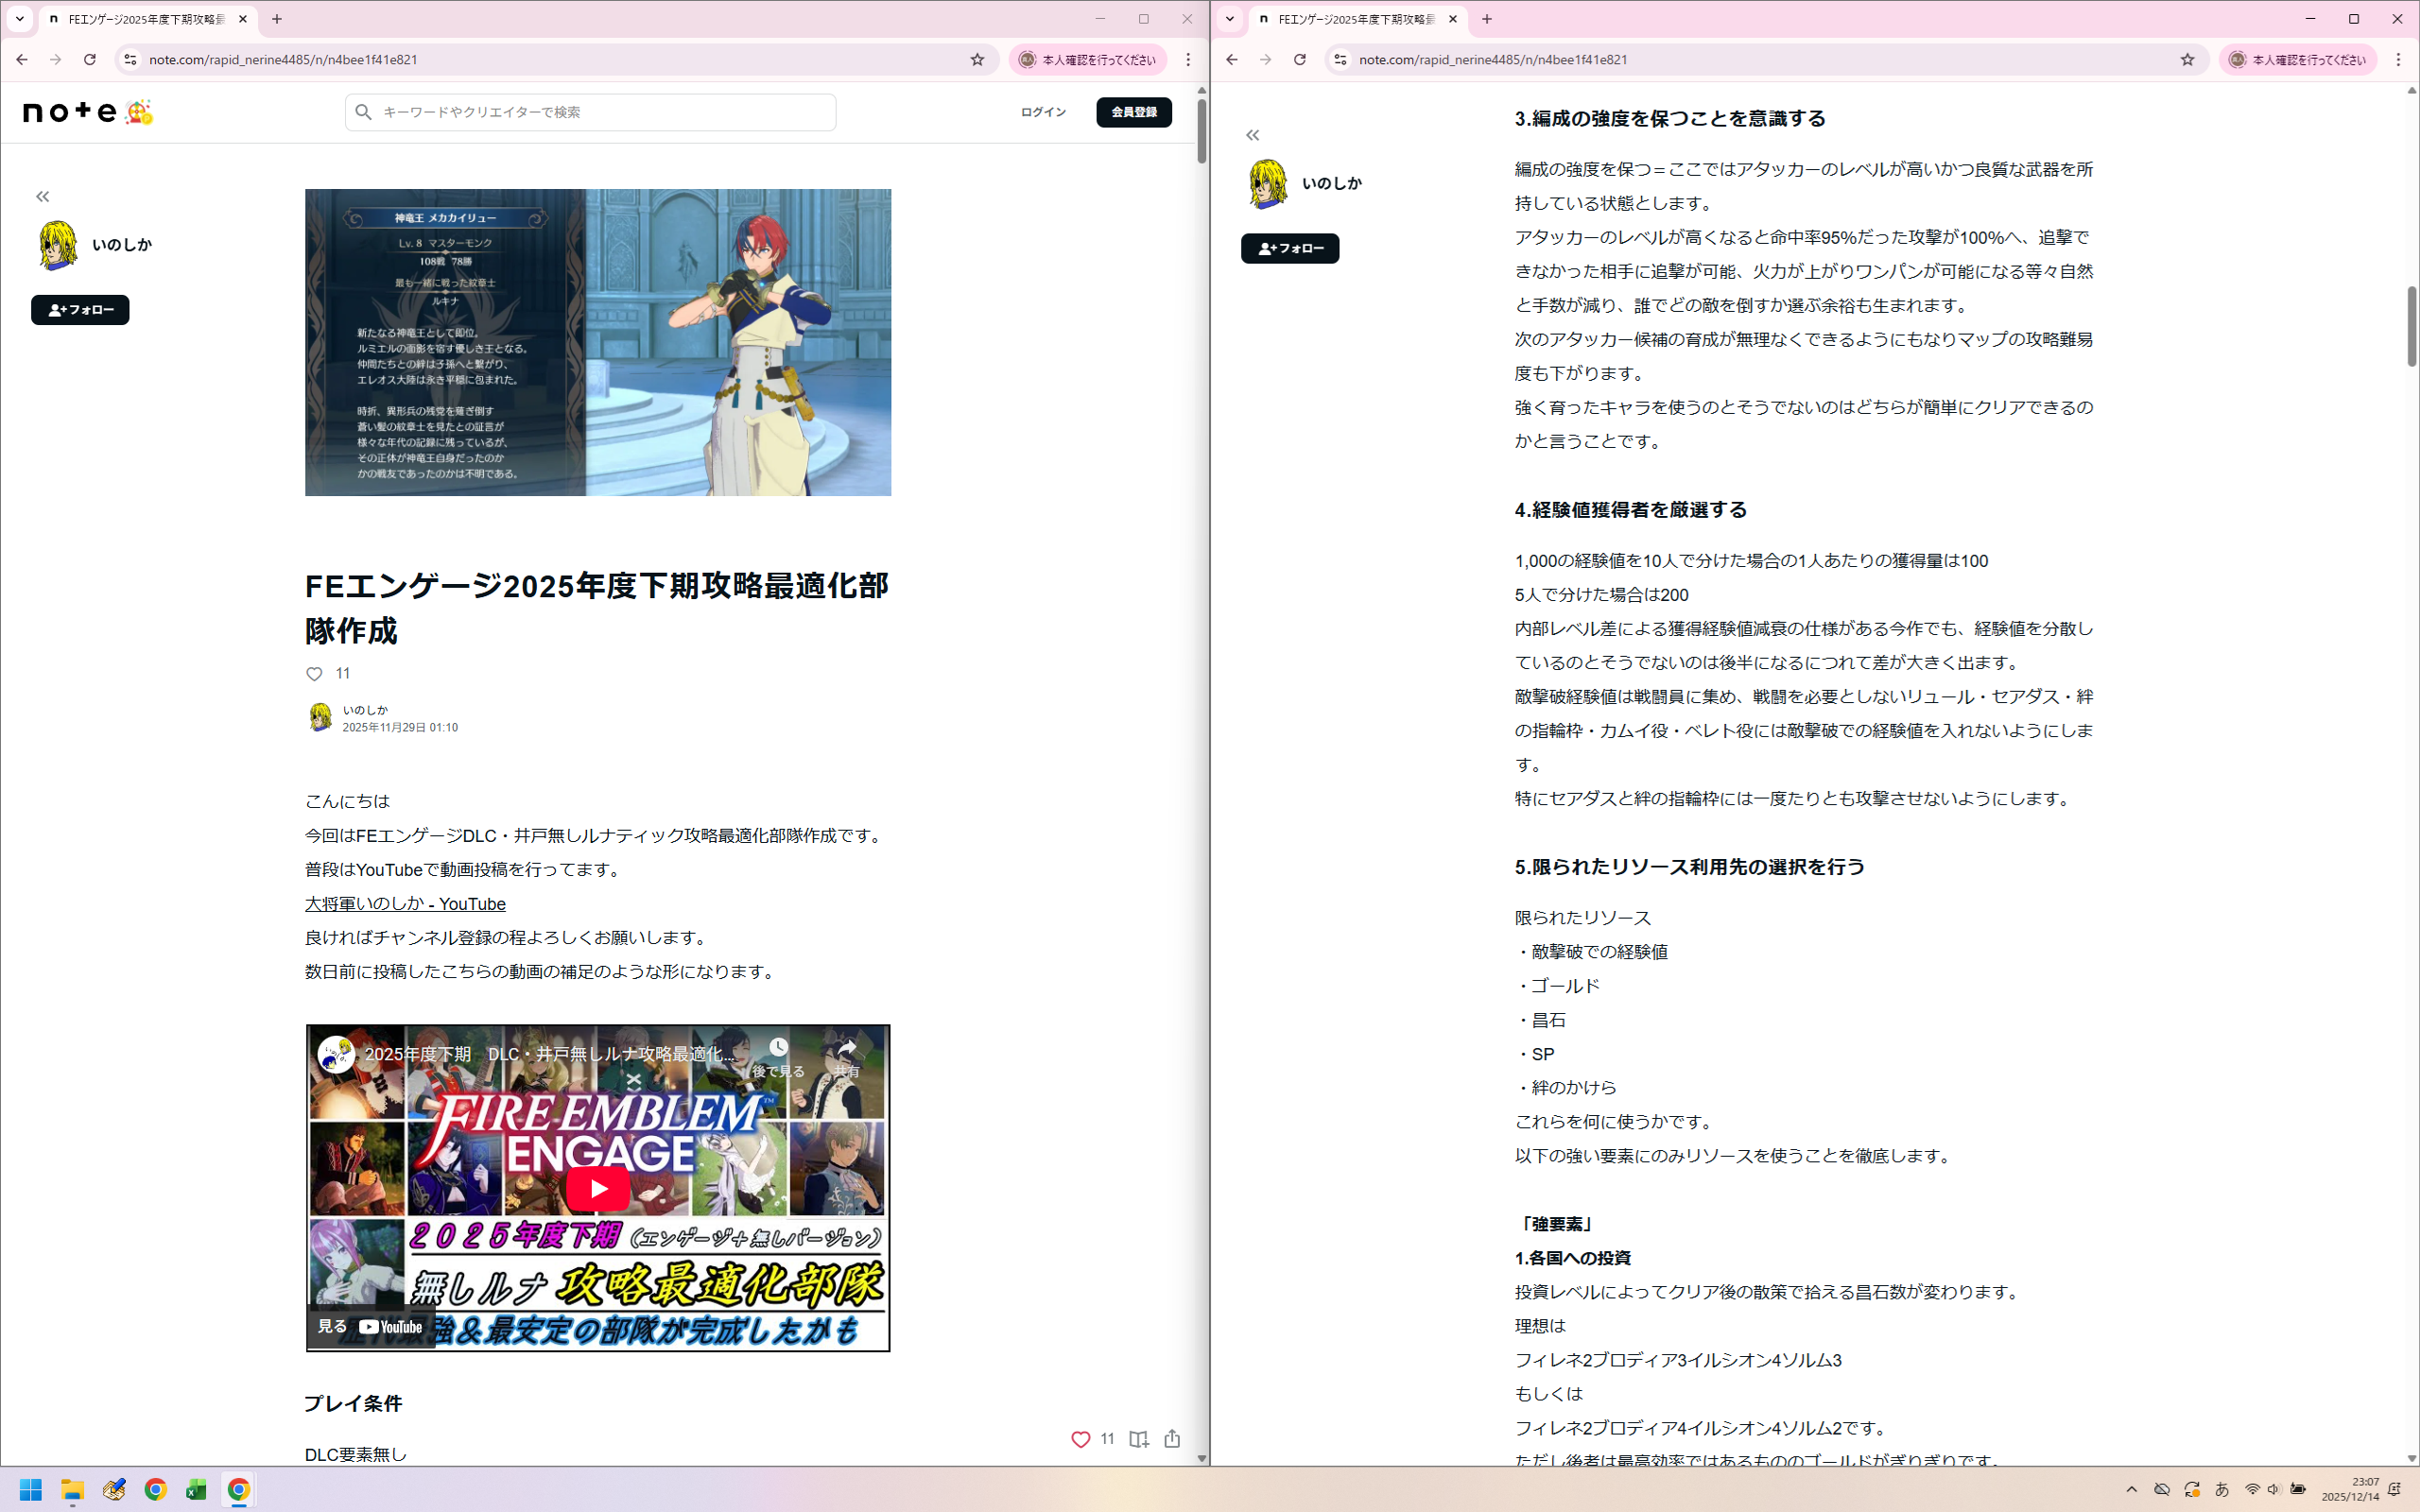2420x1512 pixels.
Task: Click the floating red heart like button
Action: click(x=1080, y=1439)
